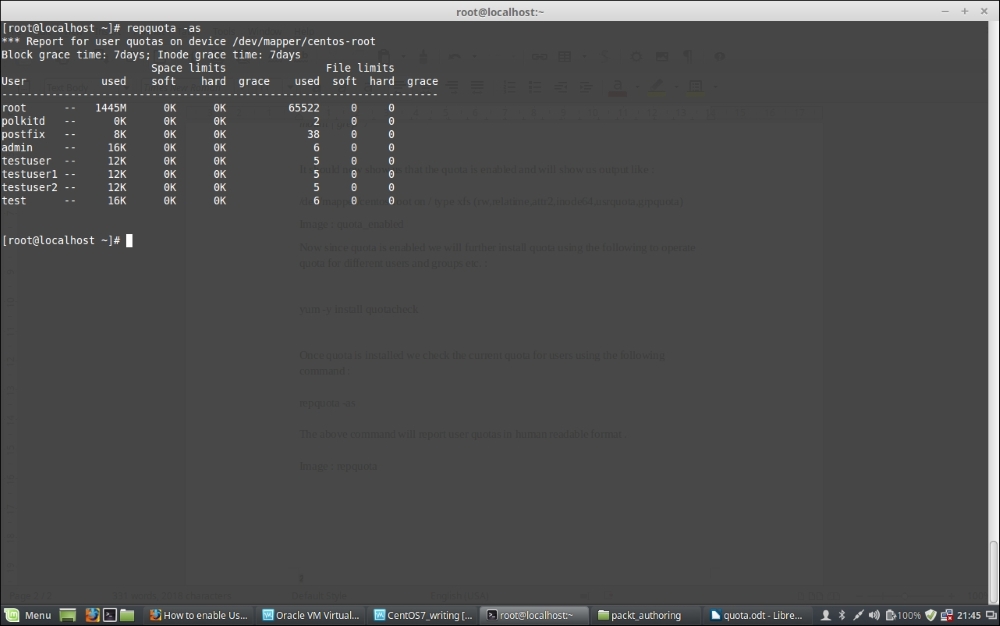Open the volume speaker tray icon

874,615
